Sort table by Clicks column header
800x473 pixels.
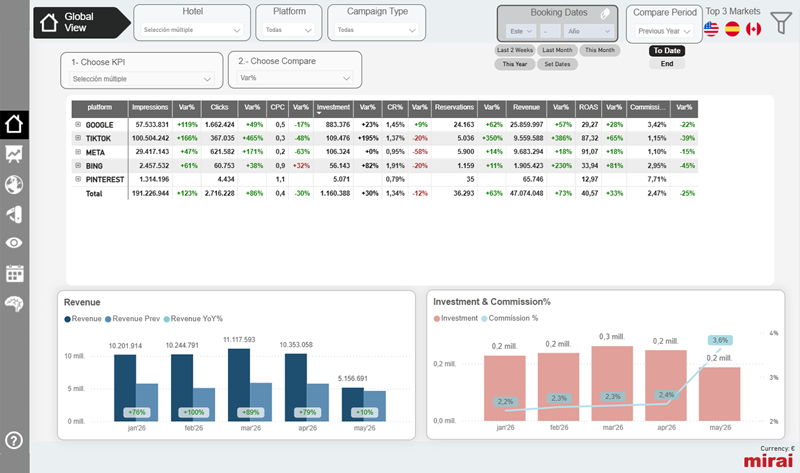(x=219, y=108)
